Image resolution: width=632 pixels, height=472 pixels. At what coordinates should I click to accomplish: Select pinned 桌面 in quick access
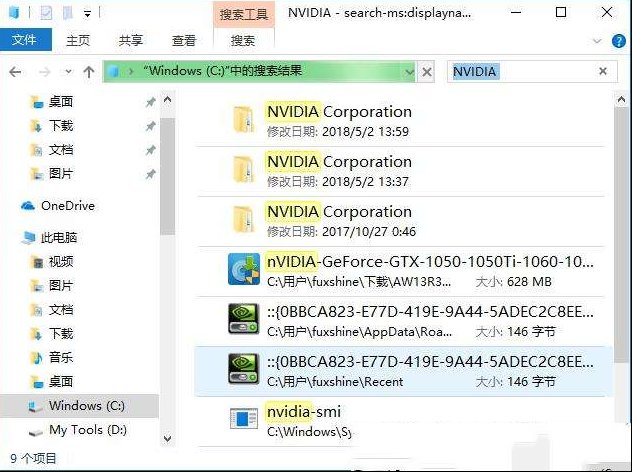pyautogui.click(x=61, y=102)
